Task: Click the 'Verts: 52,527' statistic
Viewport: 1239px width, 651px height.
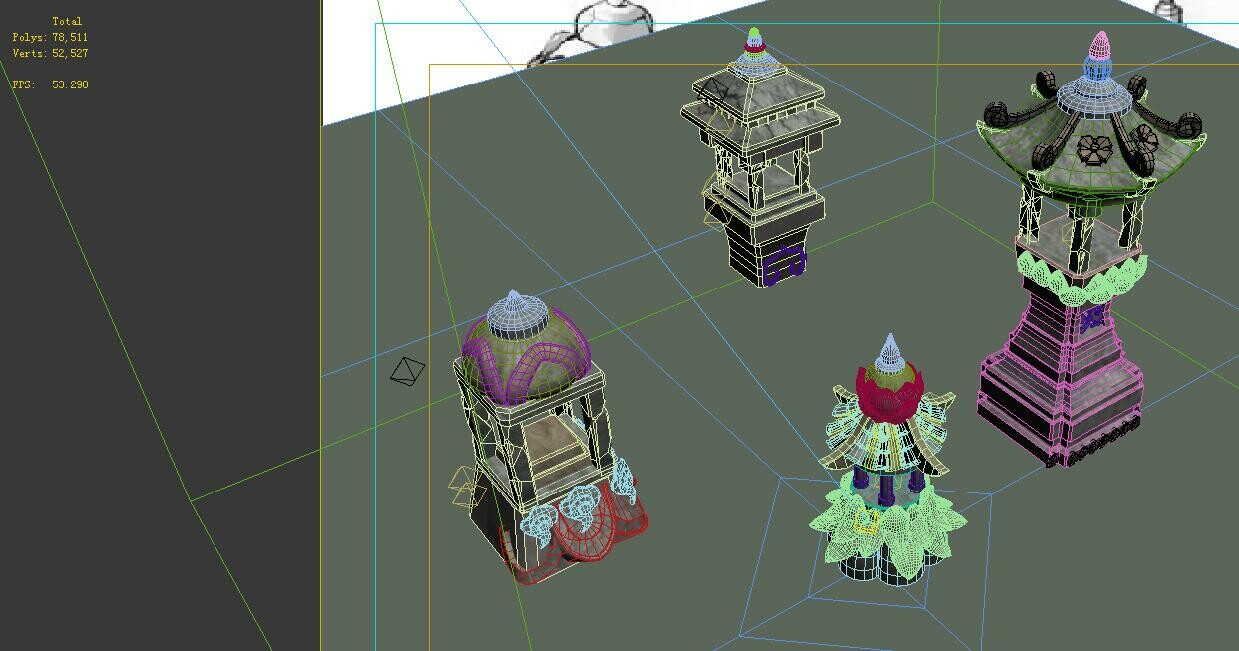Action: point(50,53)
